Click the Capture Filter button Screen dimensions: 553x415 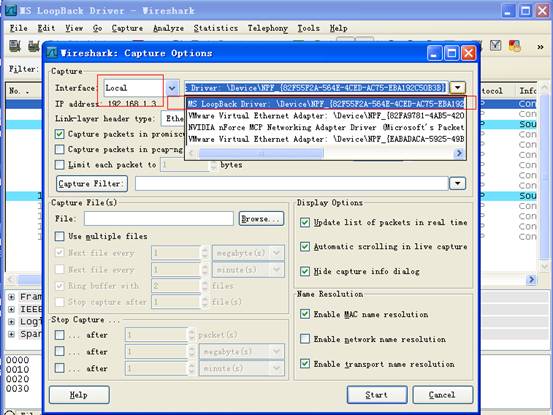pyautogui.click(x=92, y=184)
